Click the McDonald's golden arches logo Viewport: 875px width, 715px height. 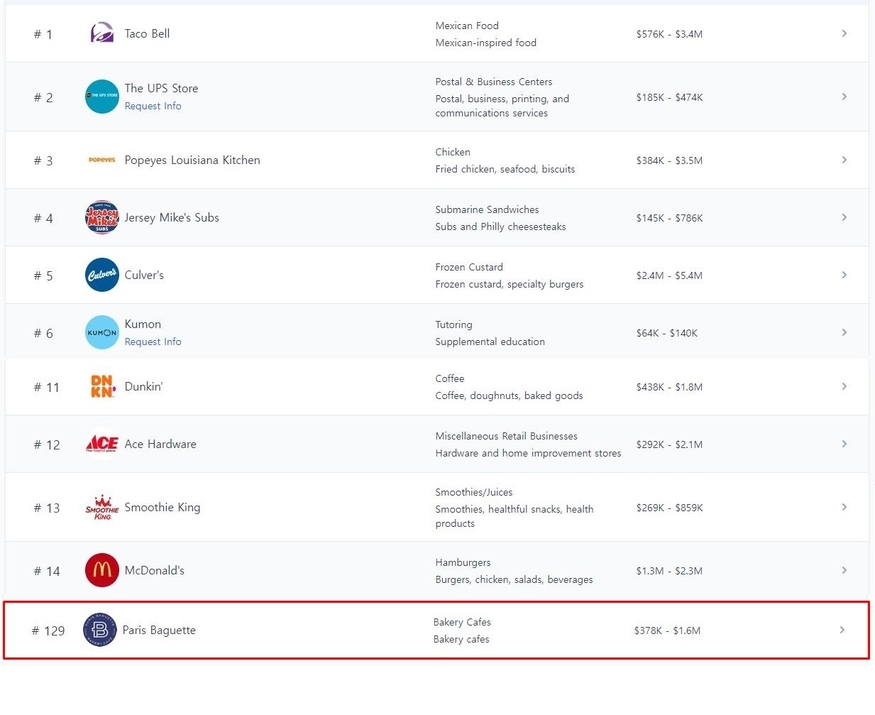(102, 570)
